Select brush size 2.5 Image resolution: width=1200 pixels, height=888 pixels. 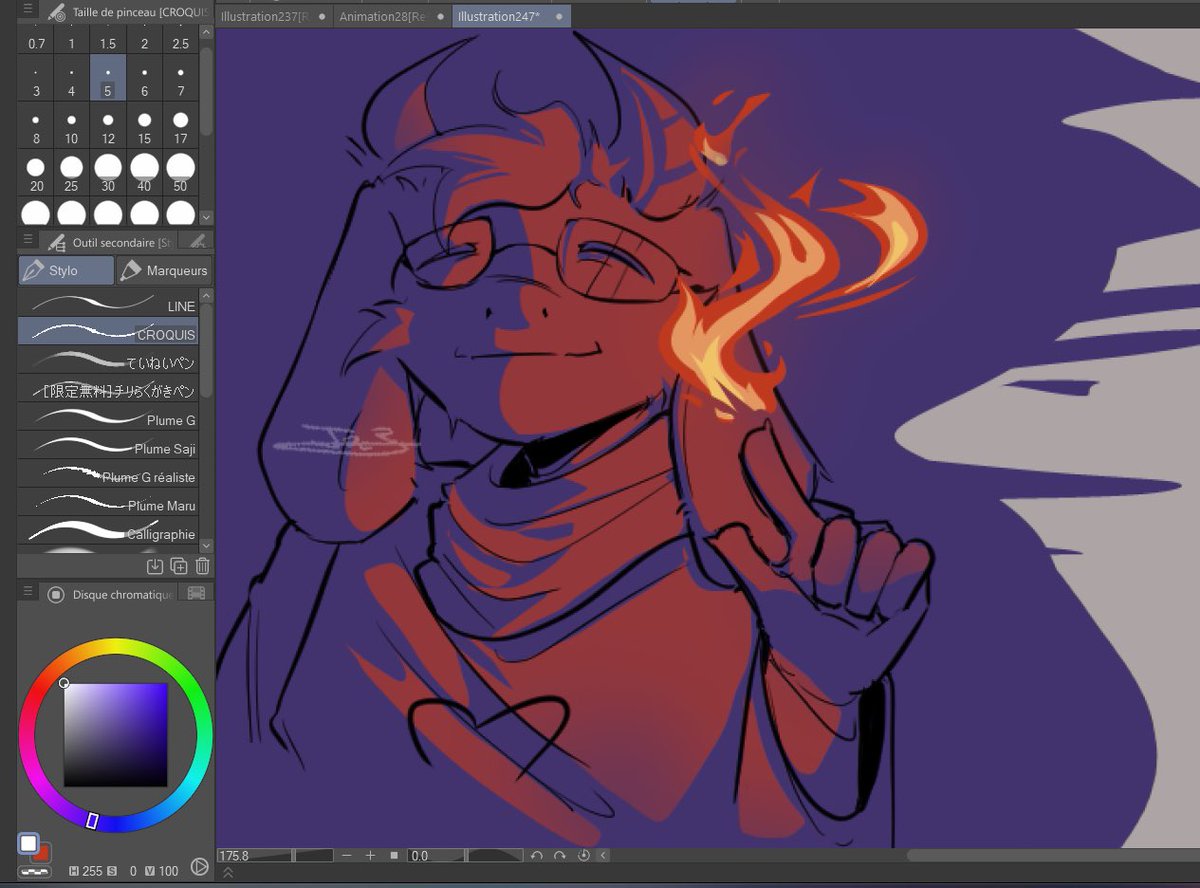click(x=180, y=40)
